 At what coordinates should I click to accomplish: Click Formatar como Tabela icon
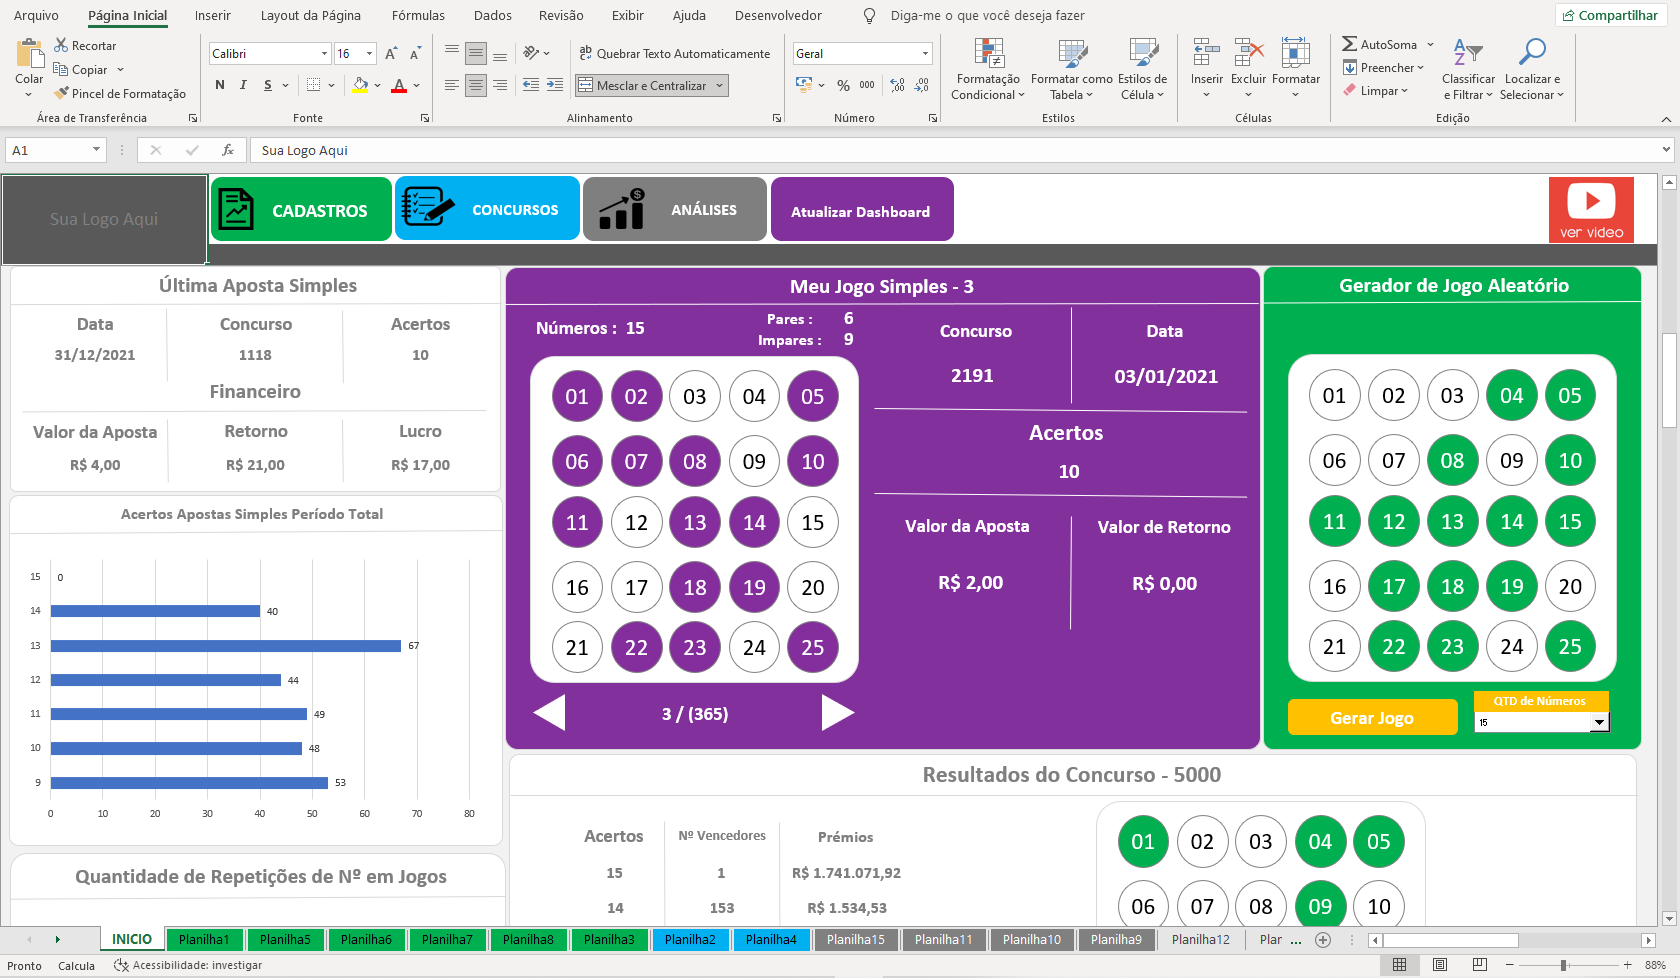[x=1072, y=55]
